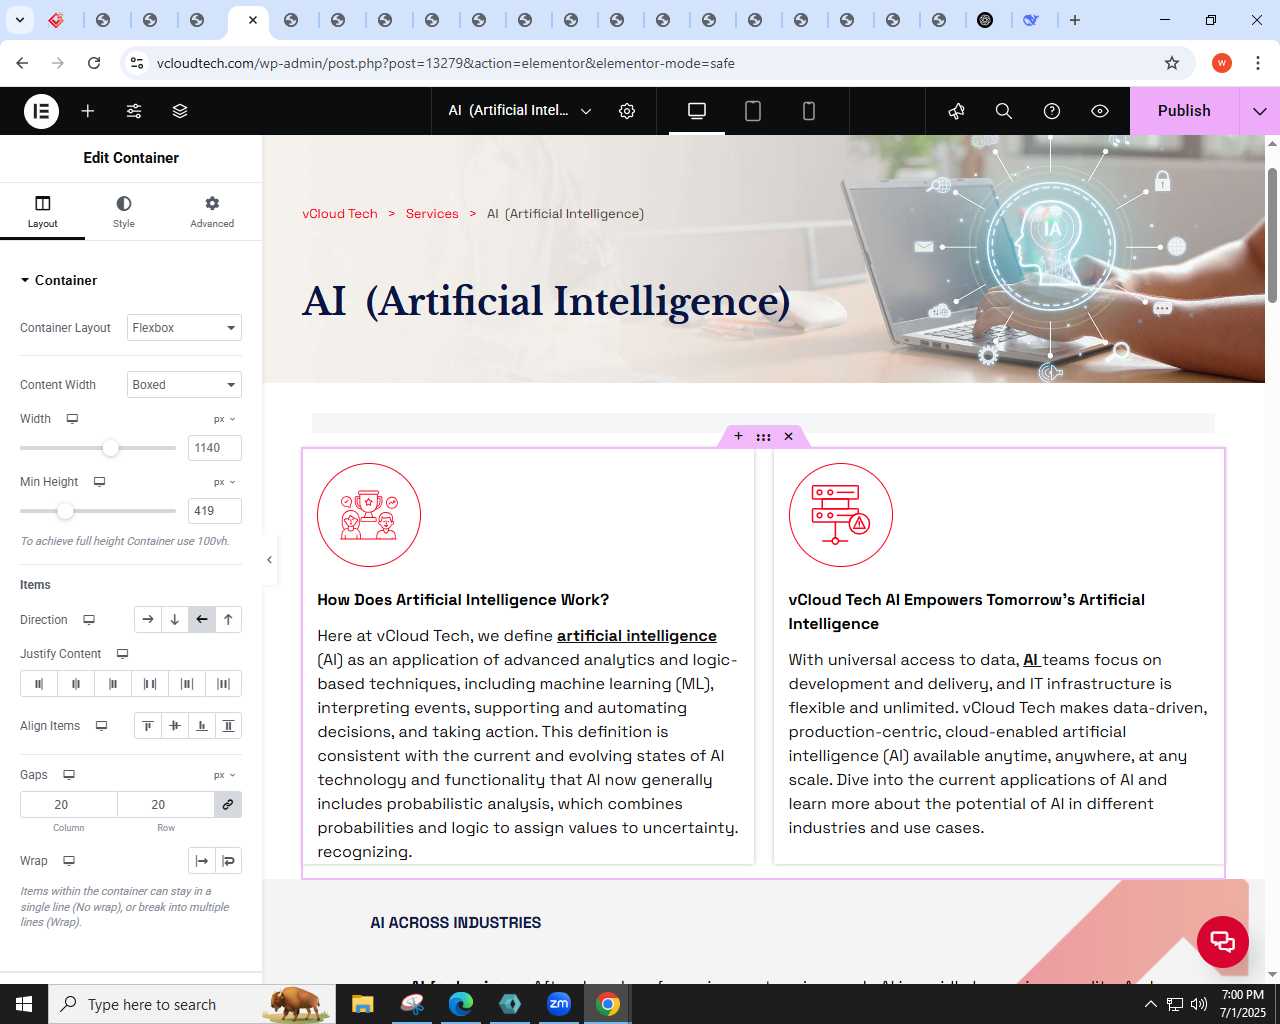Set Justify Content to Space Around
The image size is (1280, 1024).
[x=187, y=684]
